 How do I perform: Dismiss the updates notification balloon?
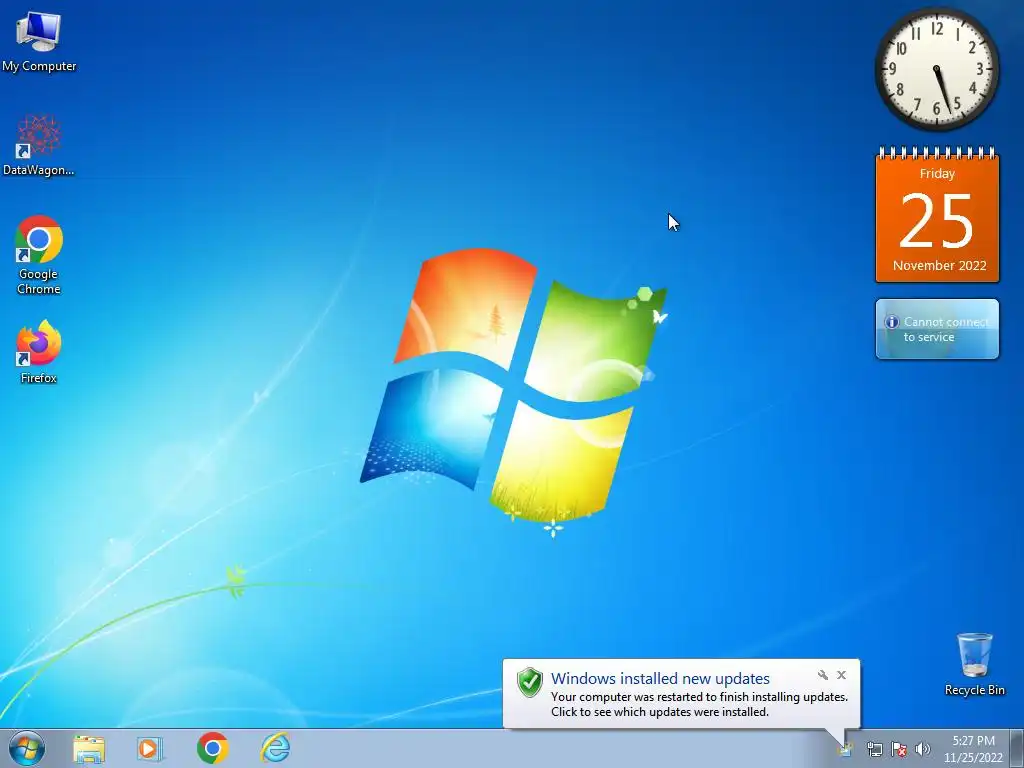842,675
